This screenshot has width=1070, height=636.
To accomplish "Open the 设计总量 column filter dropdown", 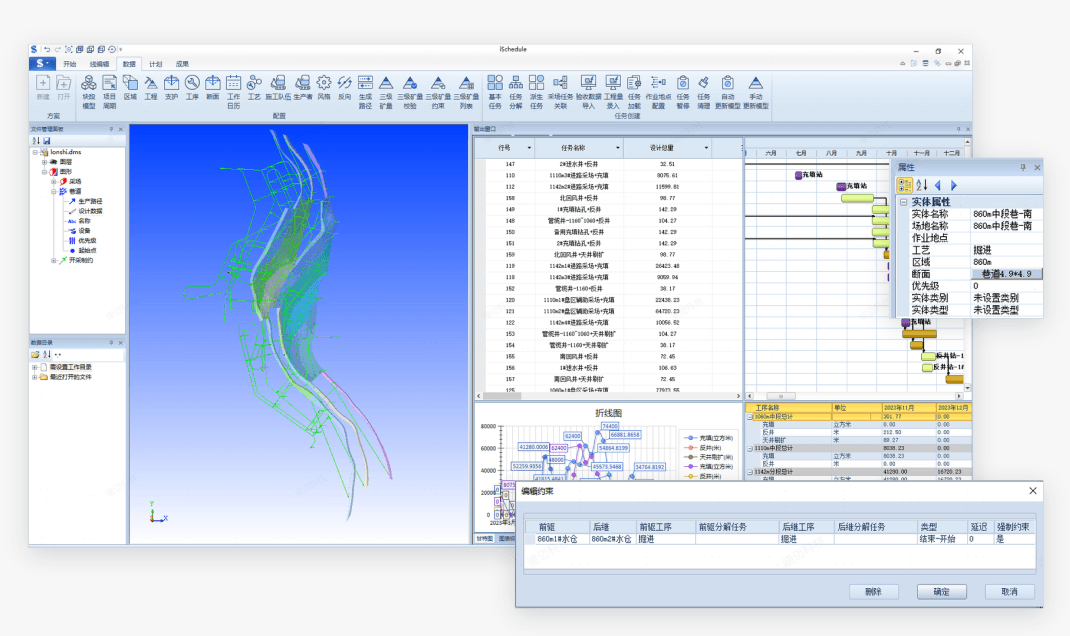I will tap(706, 148).
